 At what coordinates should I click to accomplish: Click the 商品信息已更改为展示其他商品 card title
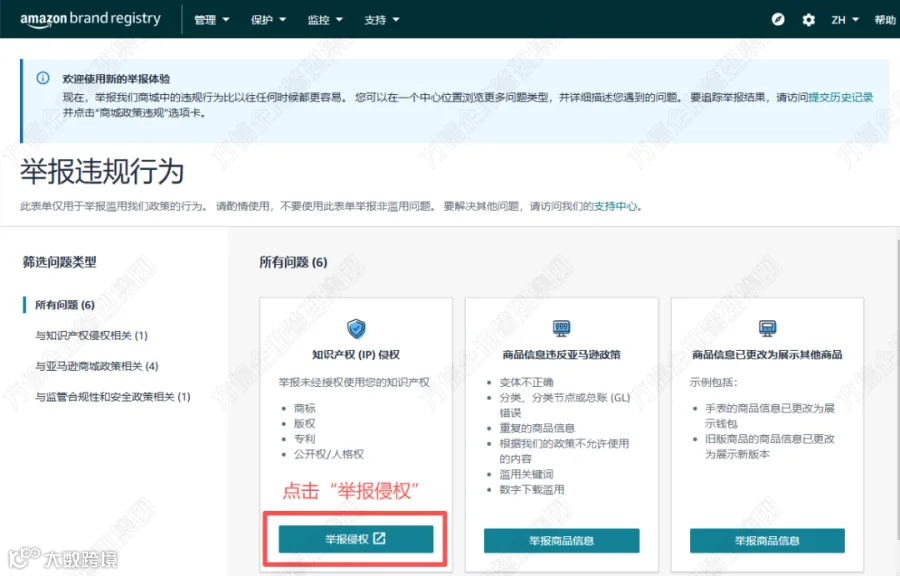(x=767, y=355)
